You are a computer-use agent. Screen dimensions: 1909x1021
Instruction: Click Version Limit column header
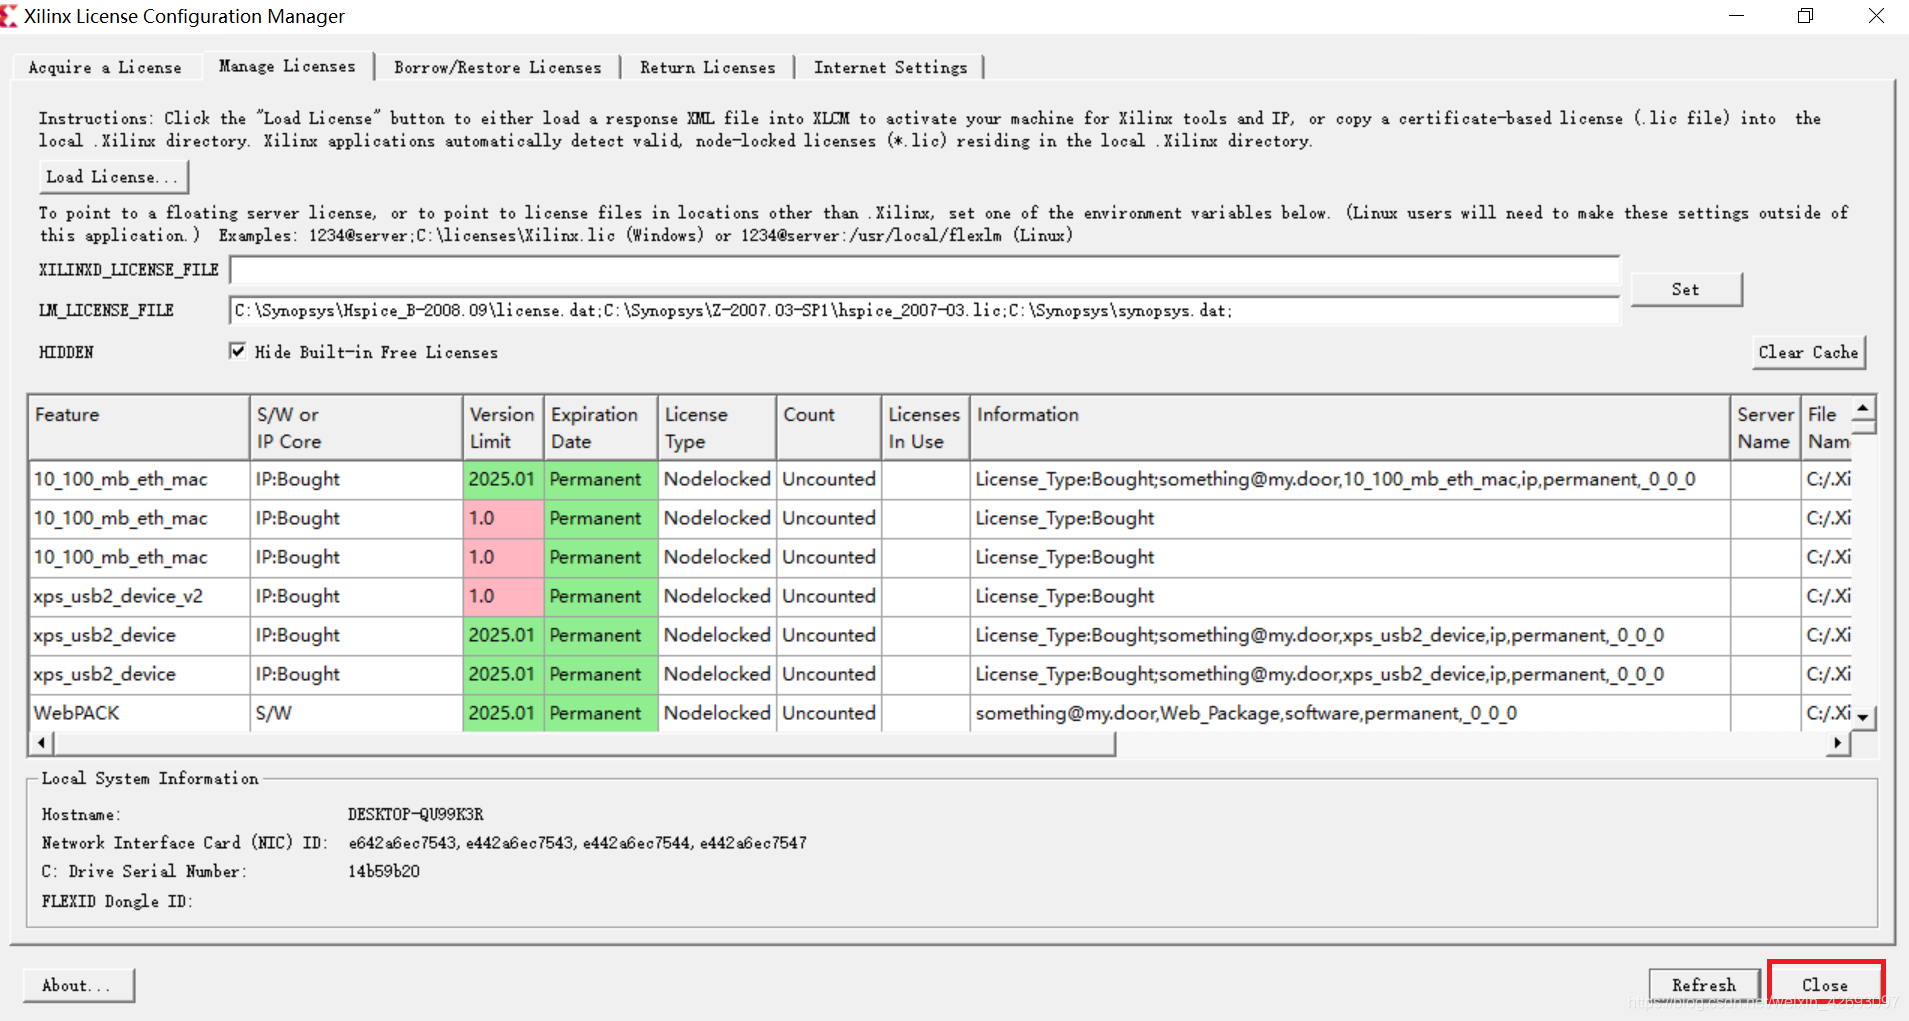[x=503, y=428]
